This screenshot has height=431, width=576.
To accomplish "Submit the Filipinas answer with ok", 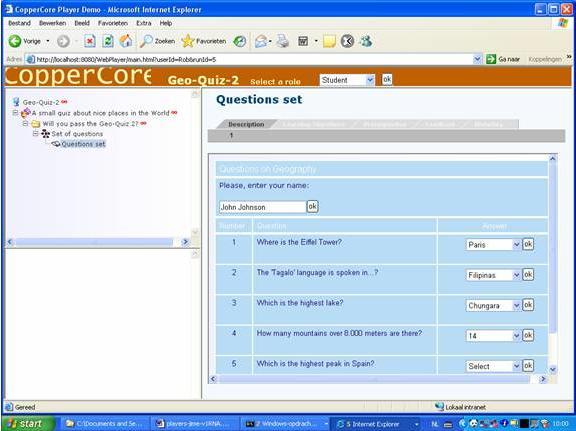I will click(528, 275).
